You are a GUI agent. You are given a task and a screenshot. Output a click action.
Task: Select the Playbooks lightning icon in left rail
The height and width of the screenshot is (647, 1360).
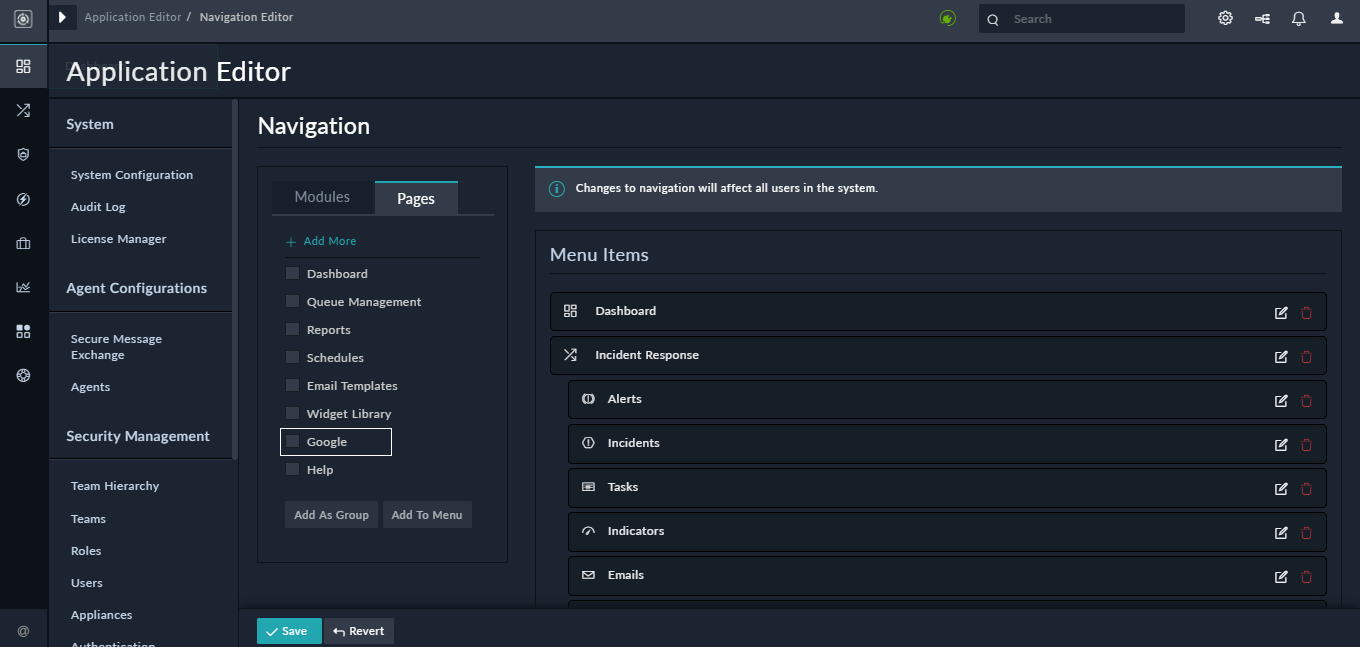point(23,199)
